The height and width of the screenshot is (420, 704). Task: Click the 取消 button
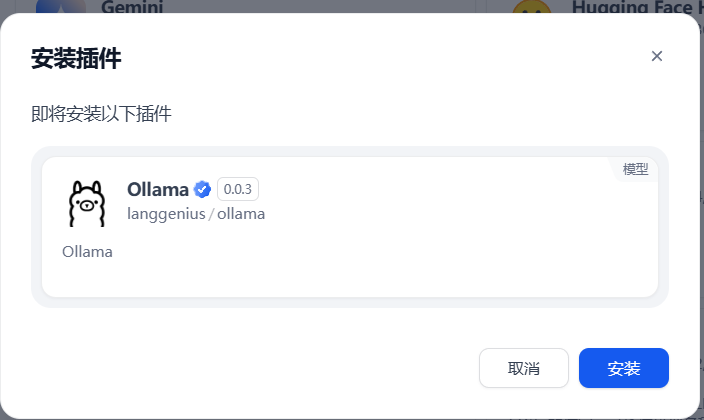coord(524,368)
